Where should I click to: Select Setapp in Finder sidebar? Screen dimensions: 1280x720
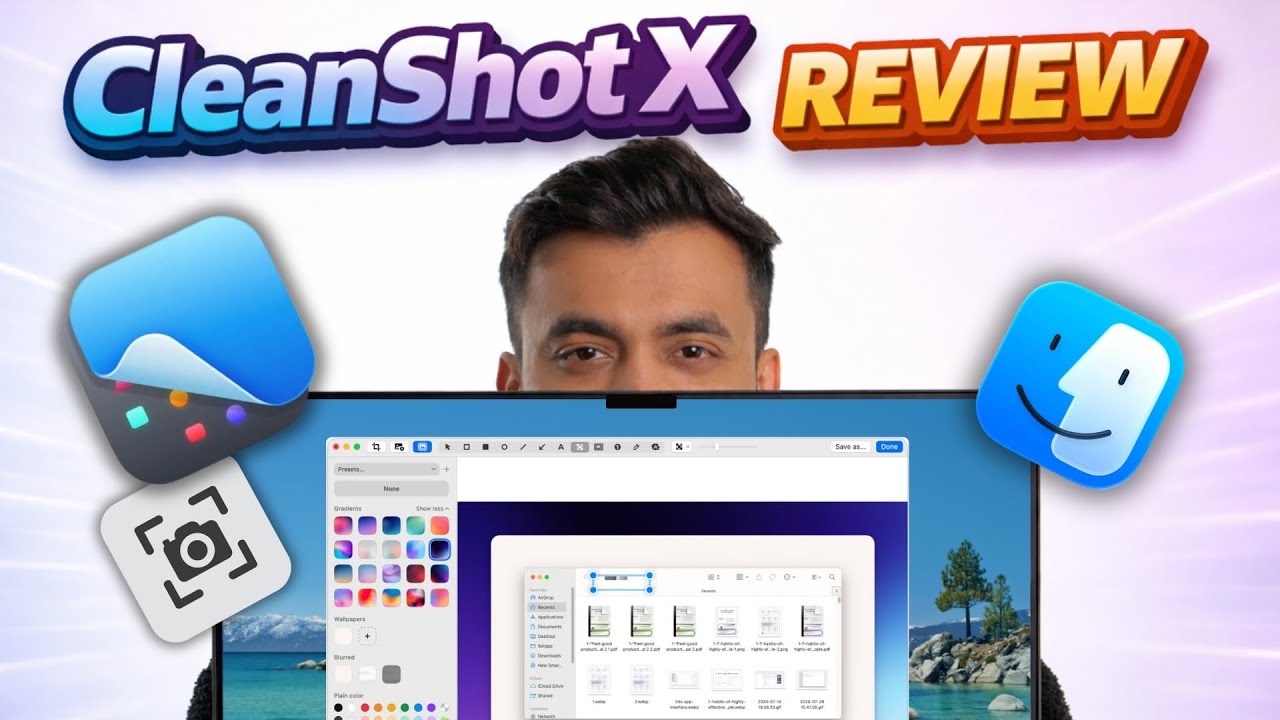coord(542,646)
